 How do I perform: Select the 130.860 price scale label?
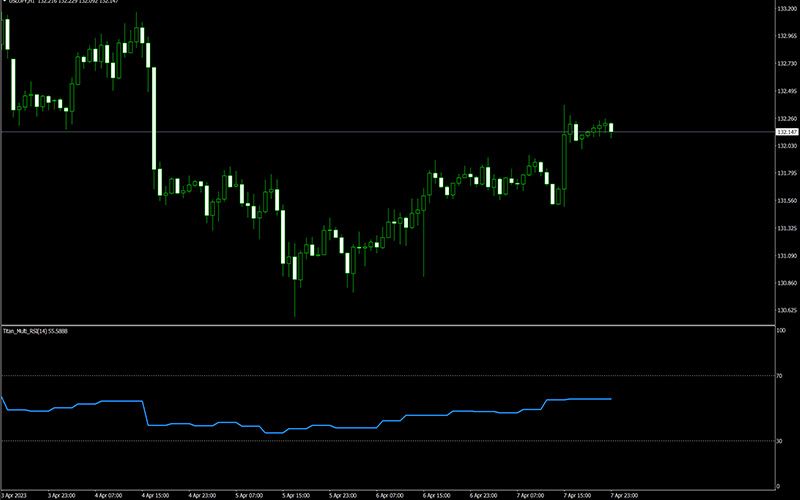click(787, 283)
